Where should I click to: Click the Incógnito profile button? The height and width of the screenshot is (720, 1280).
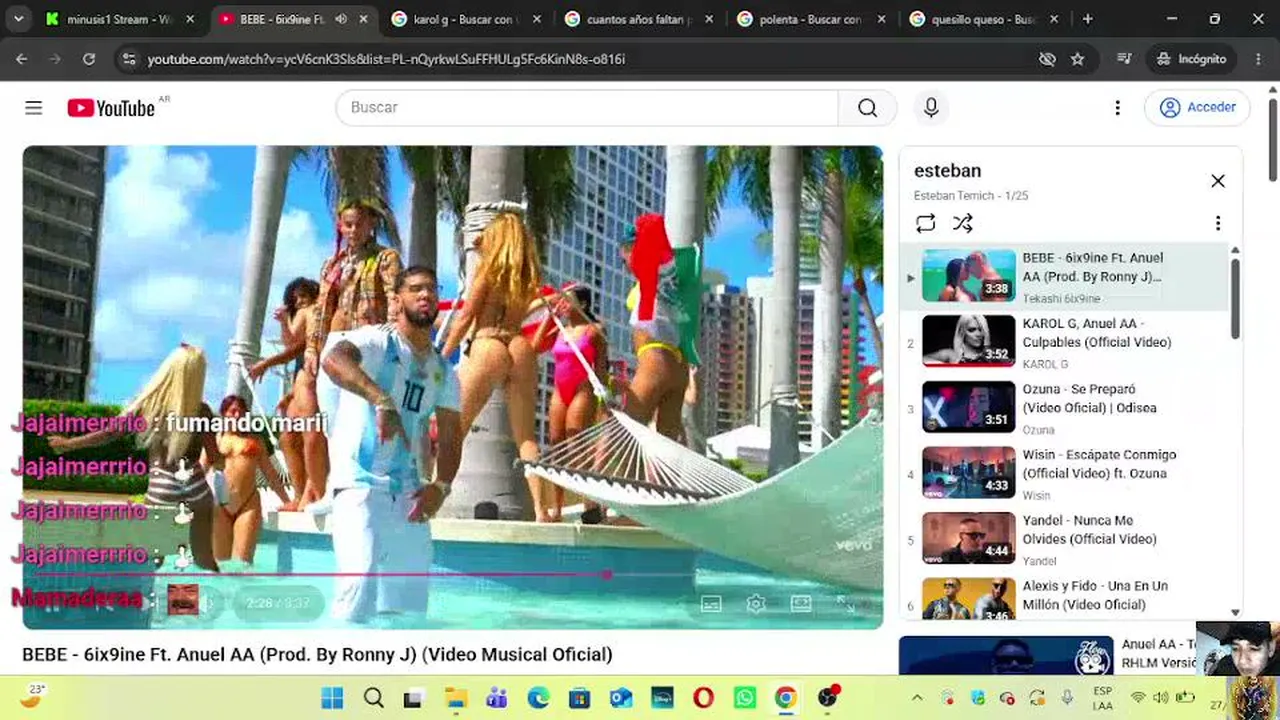pos(1191,59)
